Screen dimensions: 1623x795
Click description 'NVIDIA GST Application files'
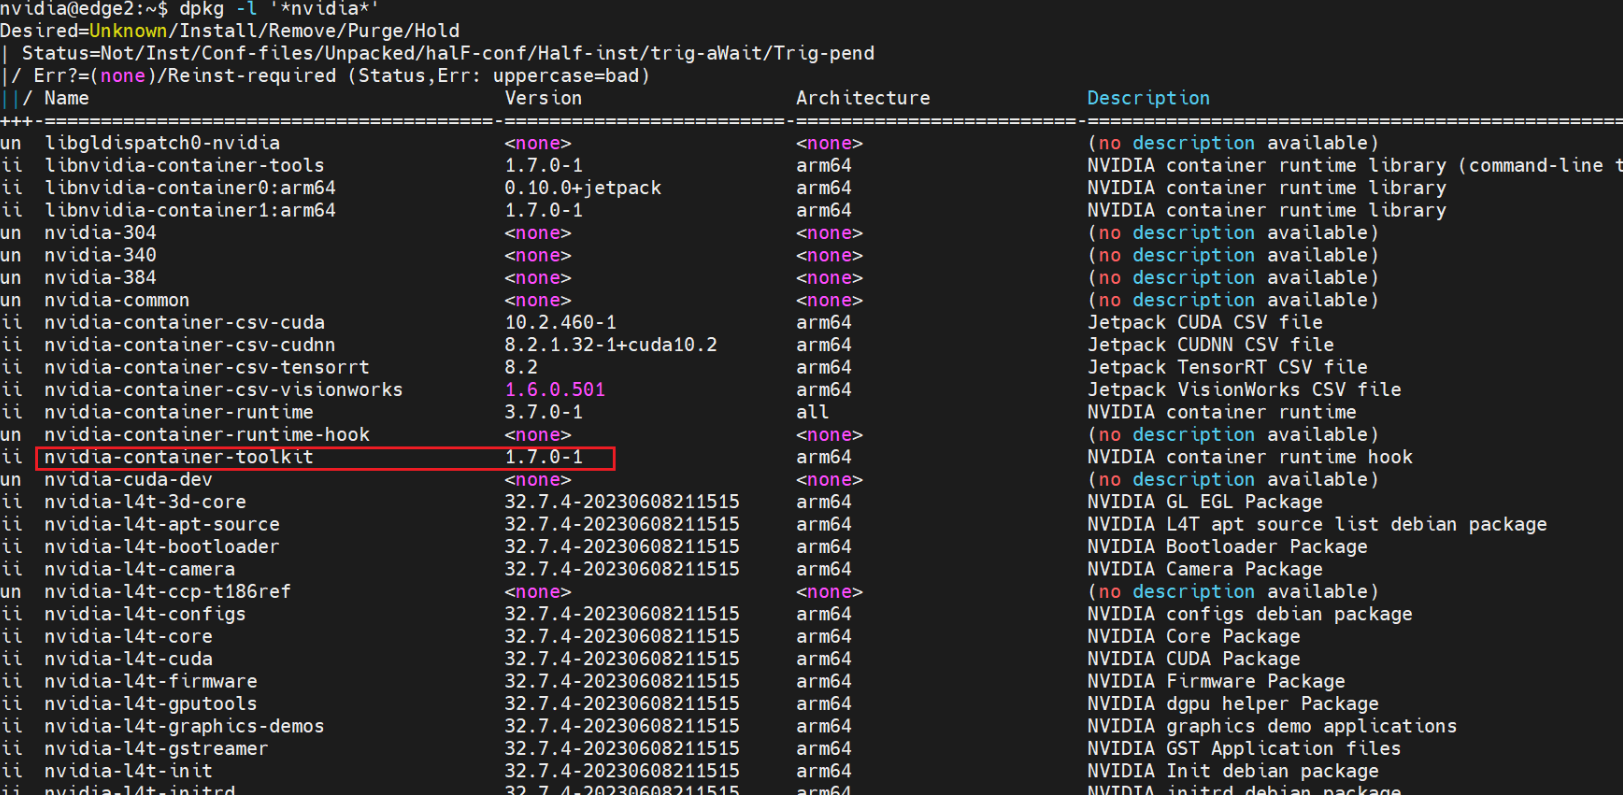1244,749
